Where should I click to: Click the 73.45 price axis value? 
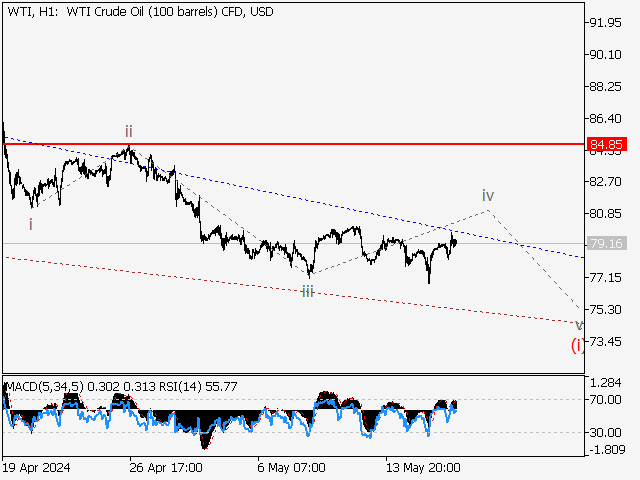point(606,342)
